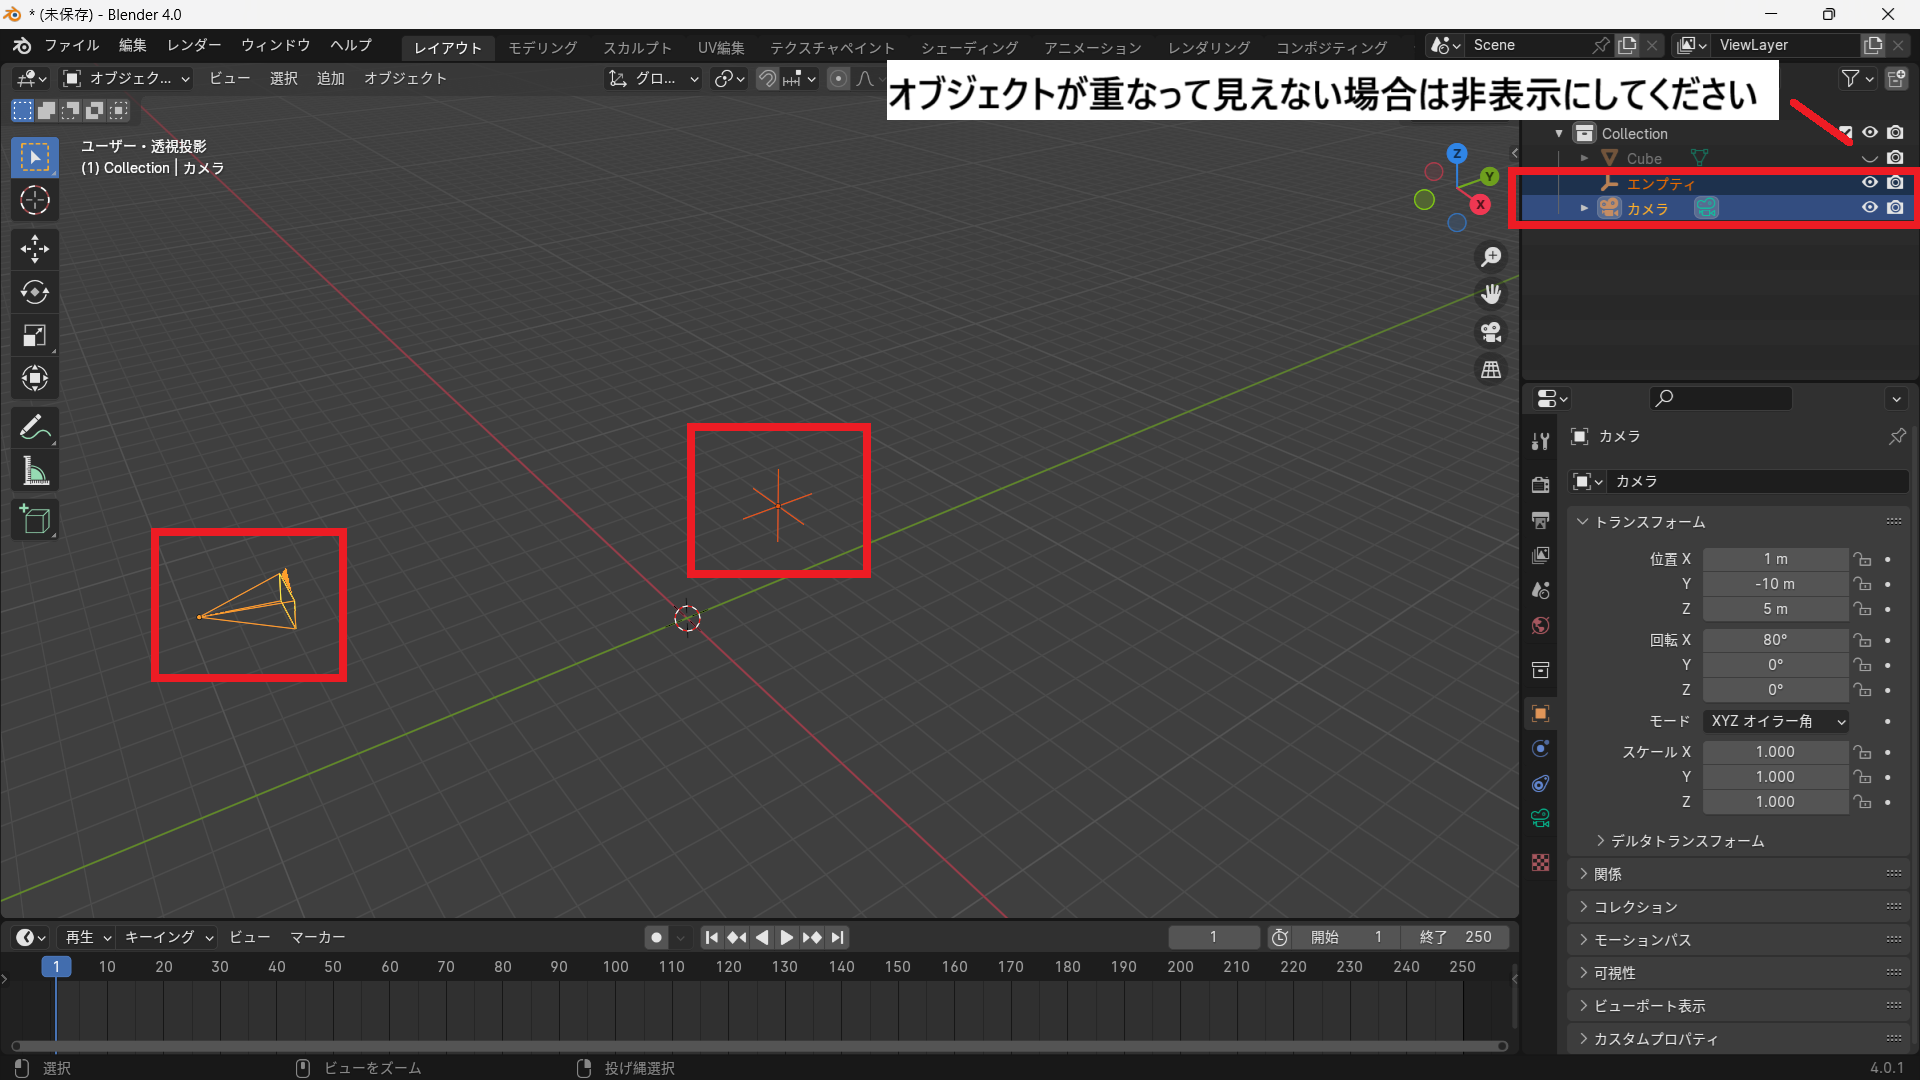Hide the エンプティ object with eye icon
1920x1080 pixels.
[x=1869, y=183]
